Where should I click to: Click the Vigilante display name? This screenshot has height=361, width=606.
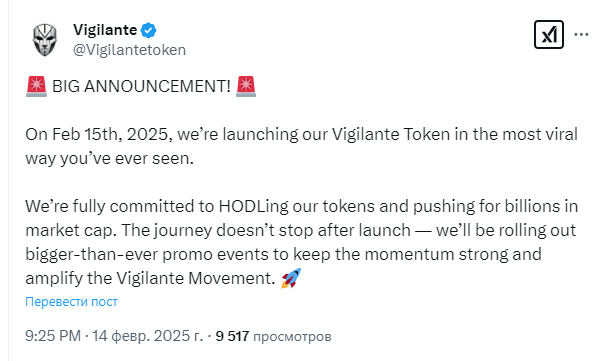click(x=105, y=30)
